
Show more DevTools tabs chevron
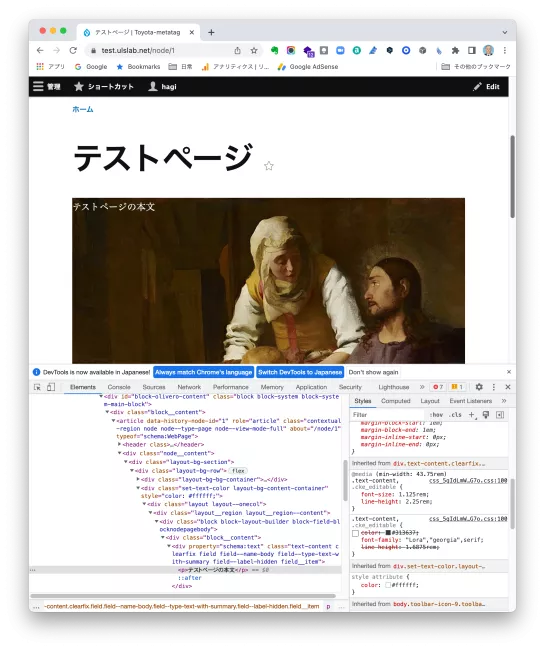[x=422, y=387]
